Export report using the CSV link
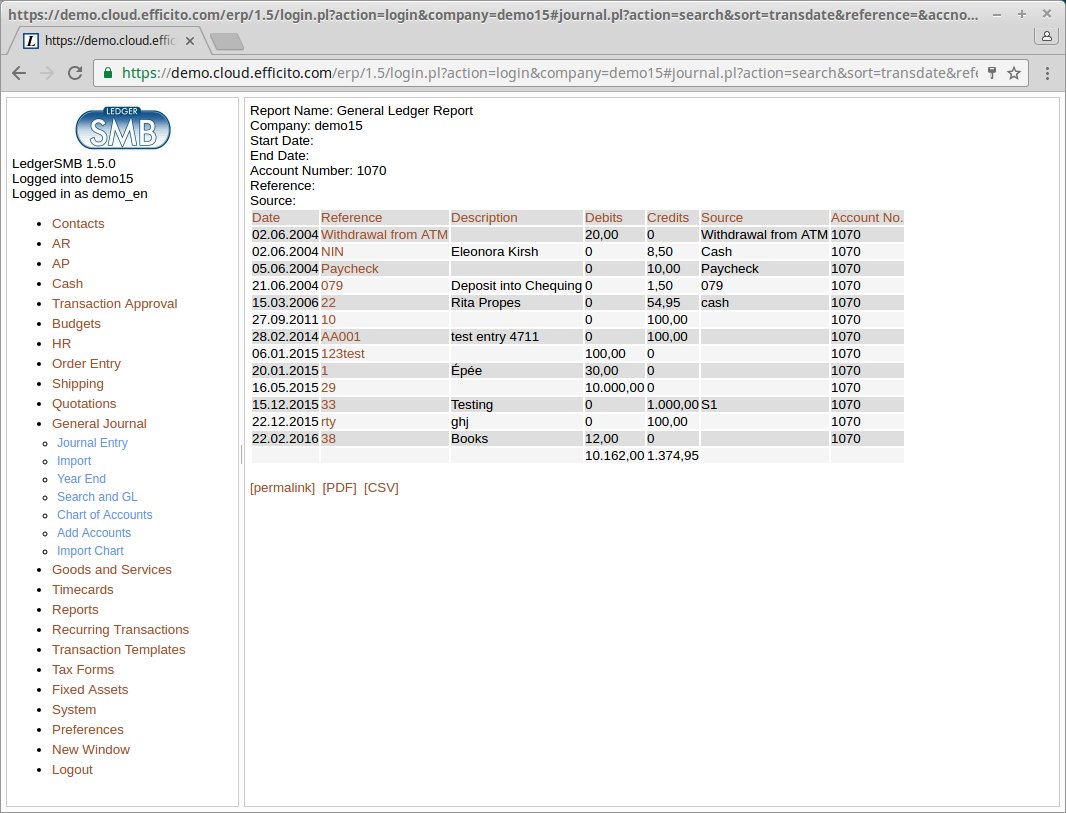Screen dimensions: 1066x813 (x=381, y=488)
